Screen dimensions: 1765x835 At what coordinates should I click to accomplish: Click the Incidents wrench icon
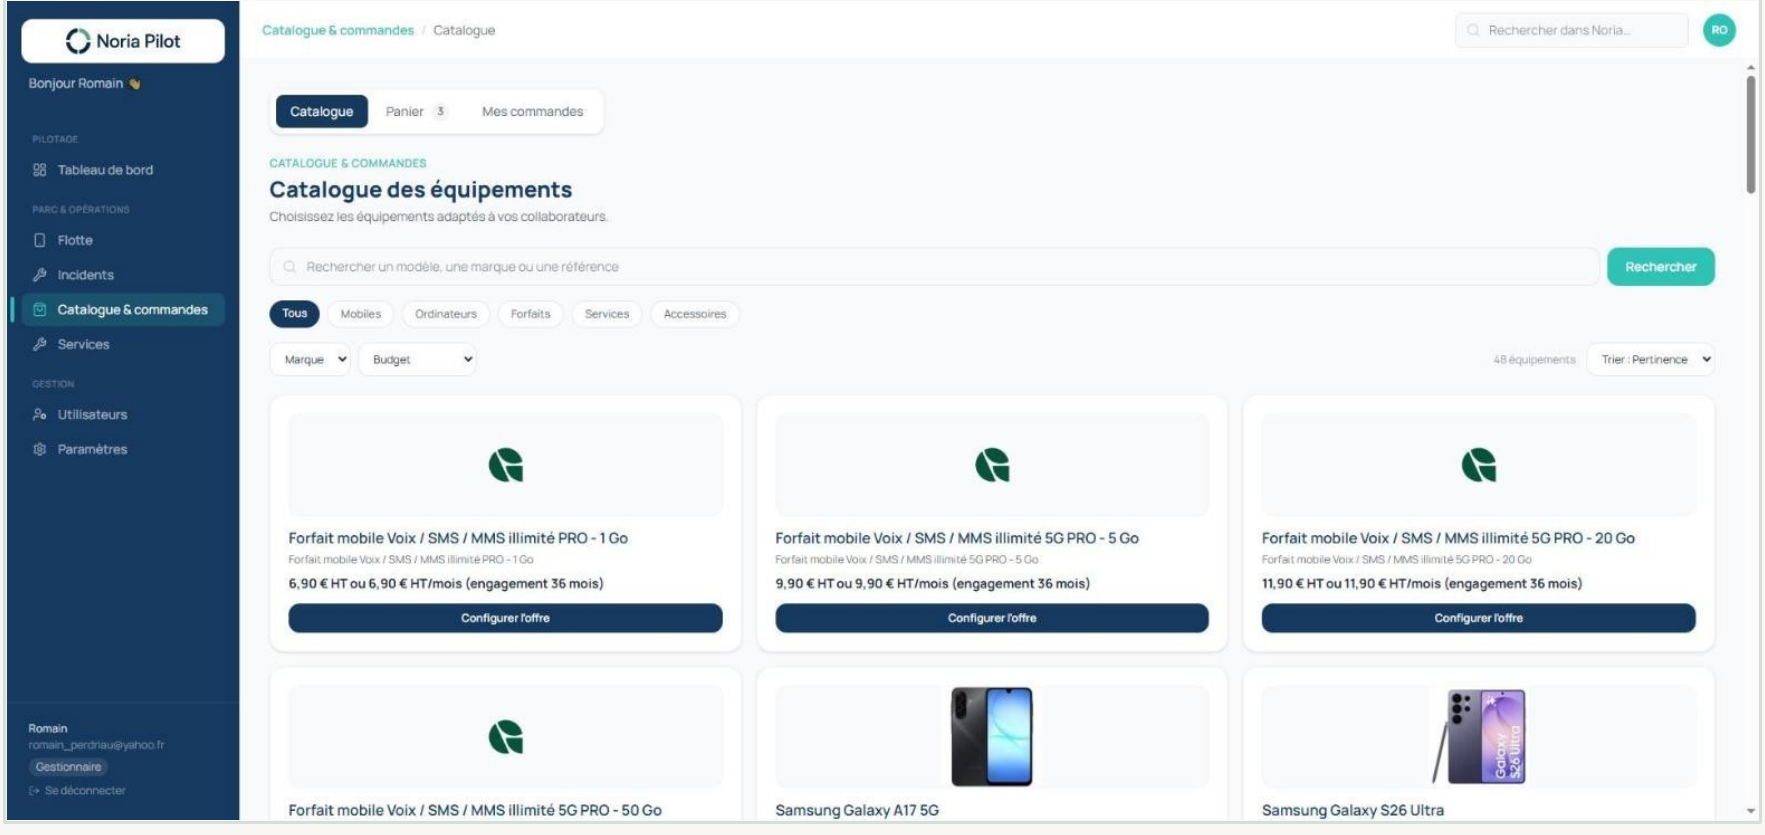(x=40, y=275)
